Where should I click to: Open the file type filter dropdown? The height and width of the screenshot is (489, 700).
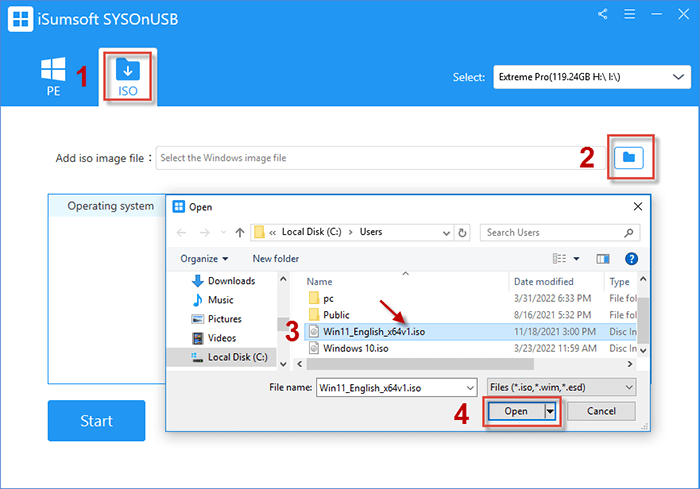pos(562,387)
